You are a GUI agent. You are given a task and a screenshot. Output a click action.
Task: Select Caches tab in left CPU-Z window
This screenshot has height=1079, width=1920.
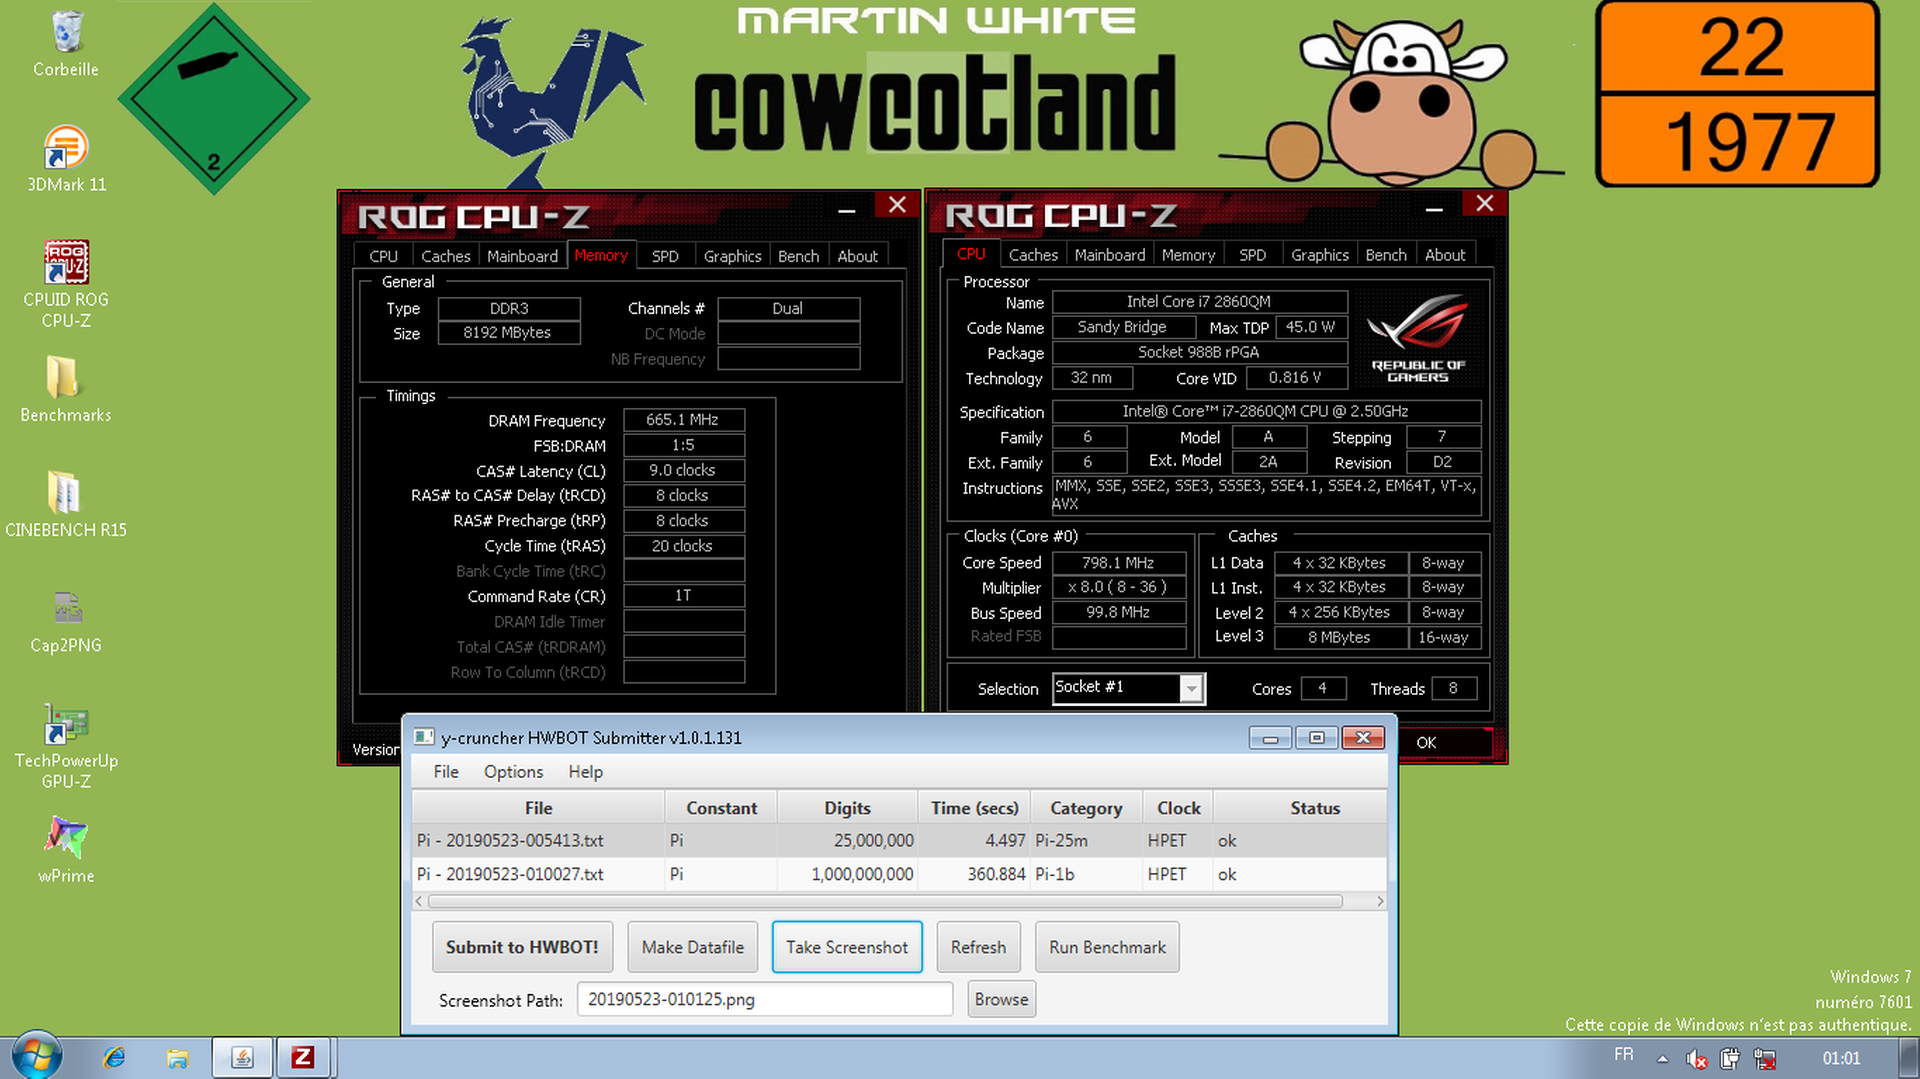tap(445, 256)
